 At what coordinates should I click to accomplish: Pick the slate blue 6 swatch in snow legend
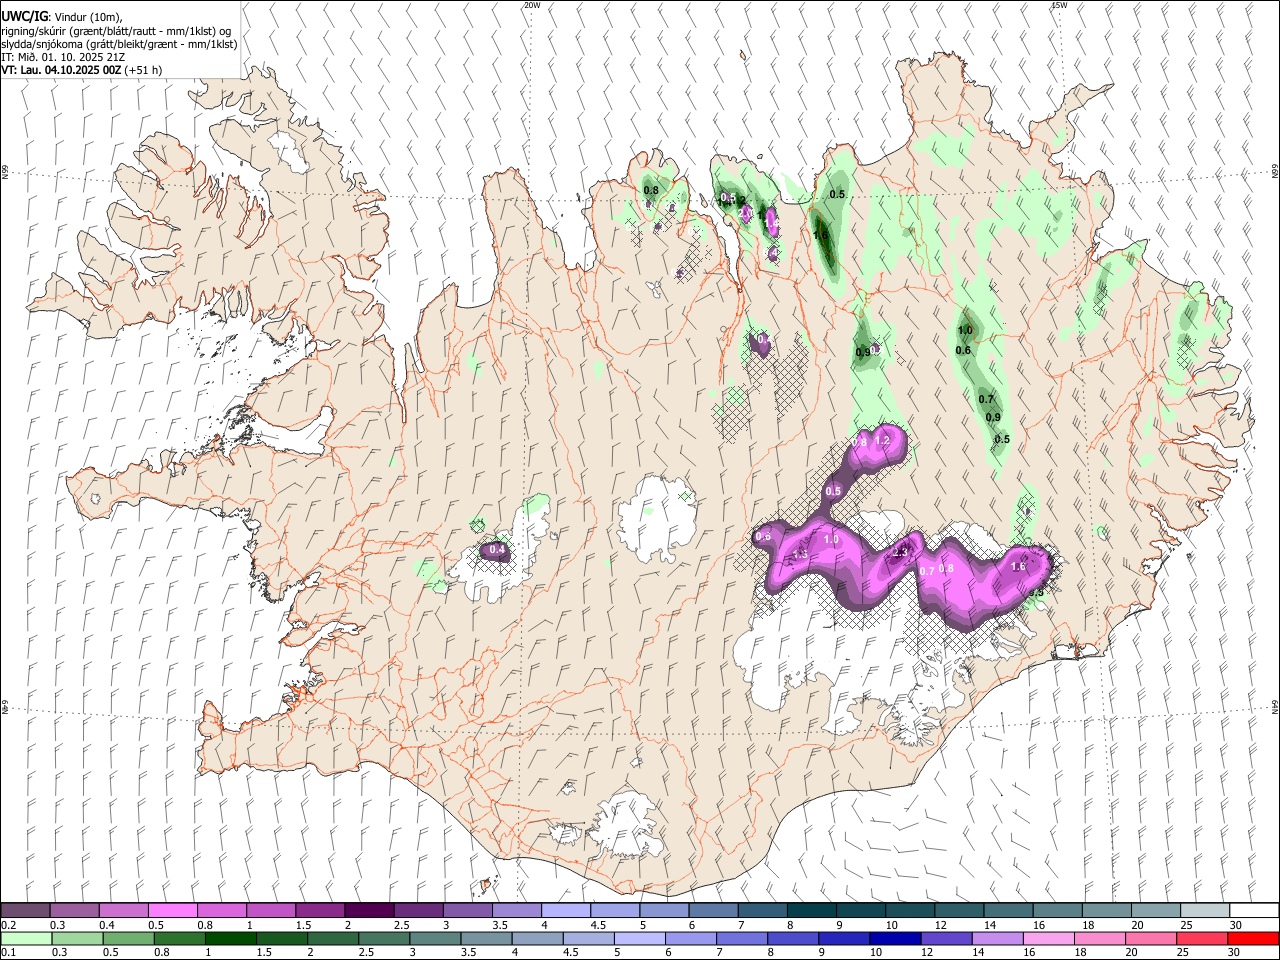(x=712, y=910)
